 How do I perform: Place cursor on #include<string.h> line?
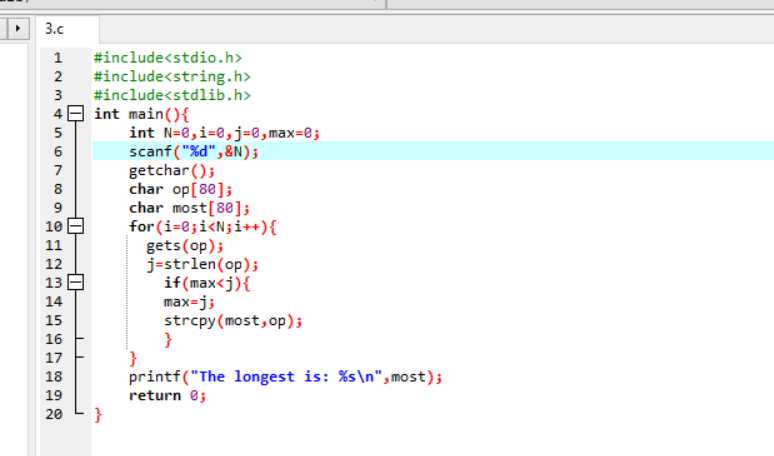(x=172, y=76)
